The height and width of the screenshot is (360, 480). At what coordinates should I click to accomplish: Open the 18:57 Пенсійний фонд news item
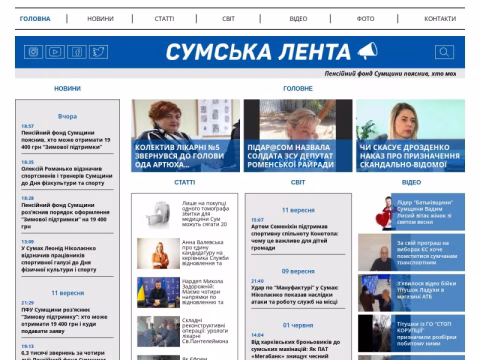point(66,140)
